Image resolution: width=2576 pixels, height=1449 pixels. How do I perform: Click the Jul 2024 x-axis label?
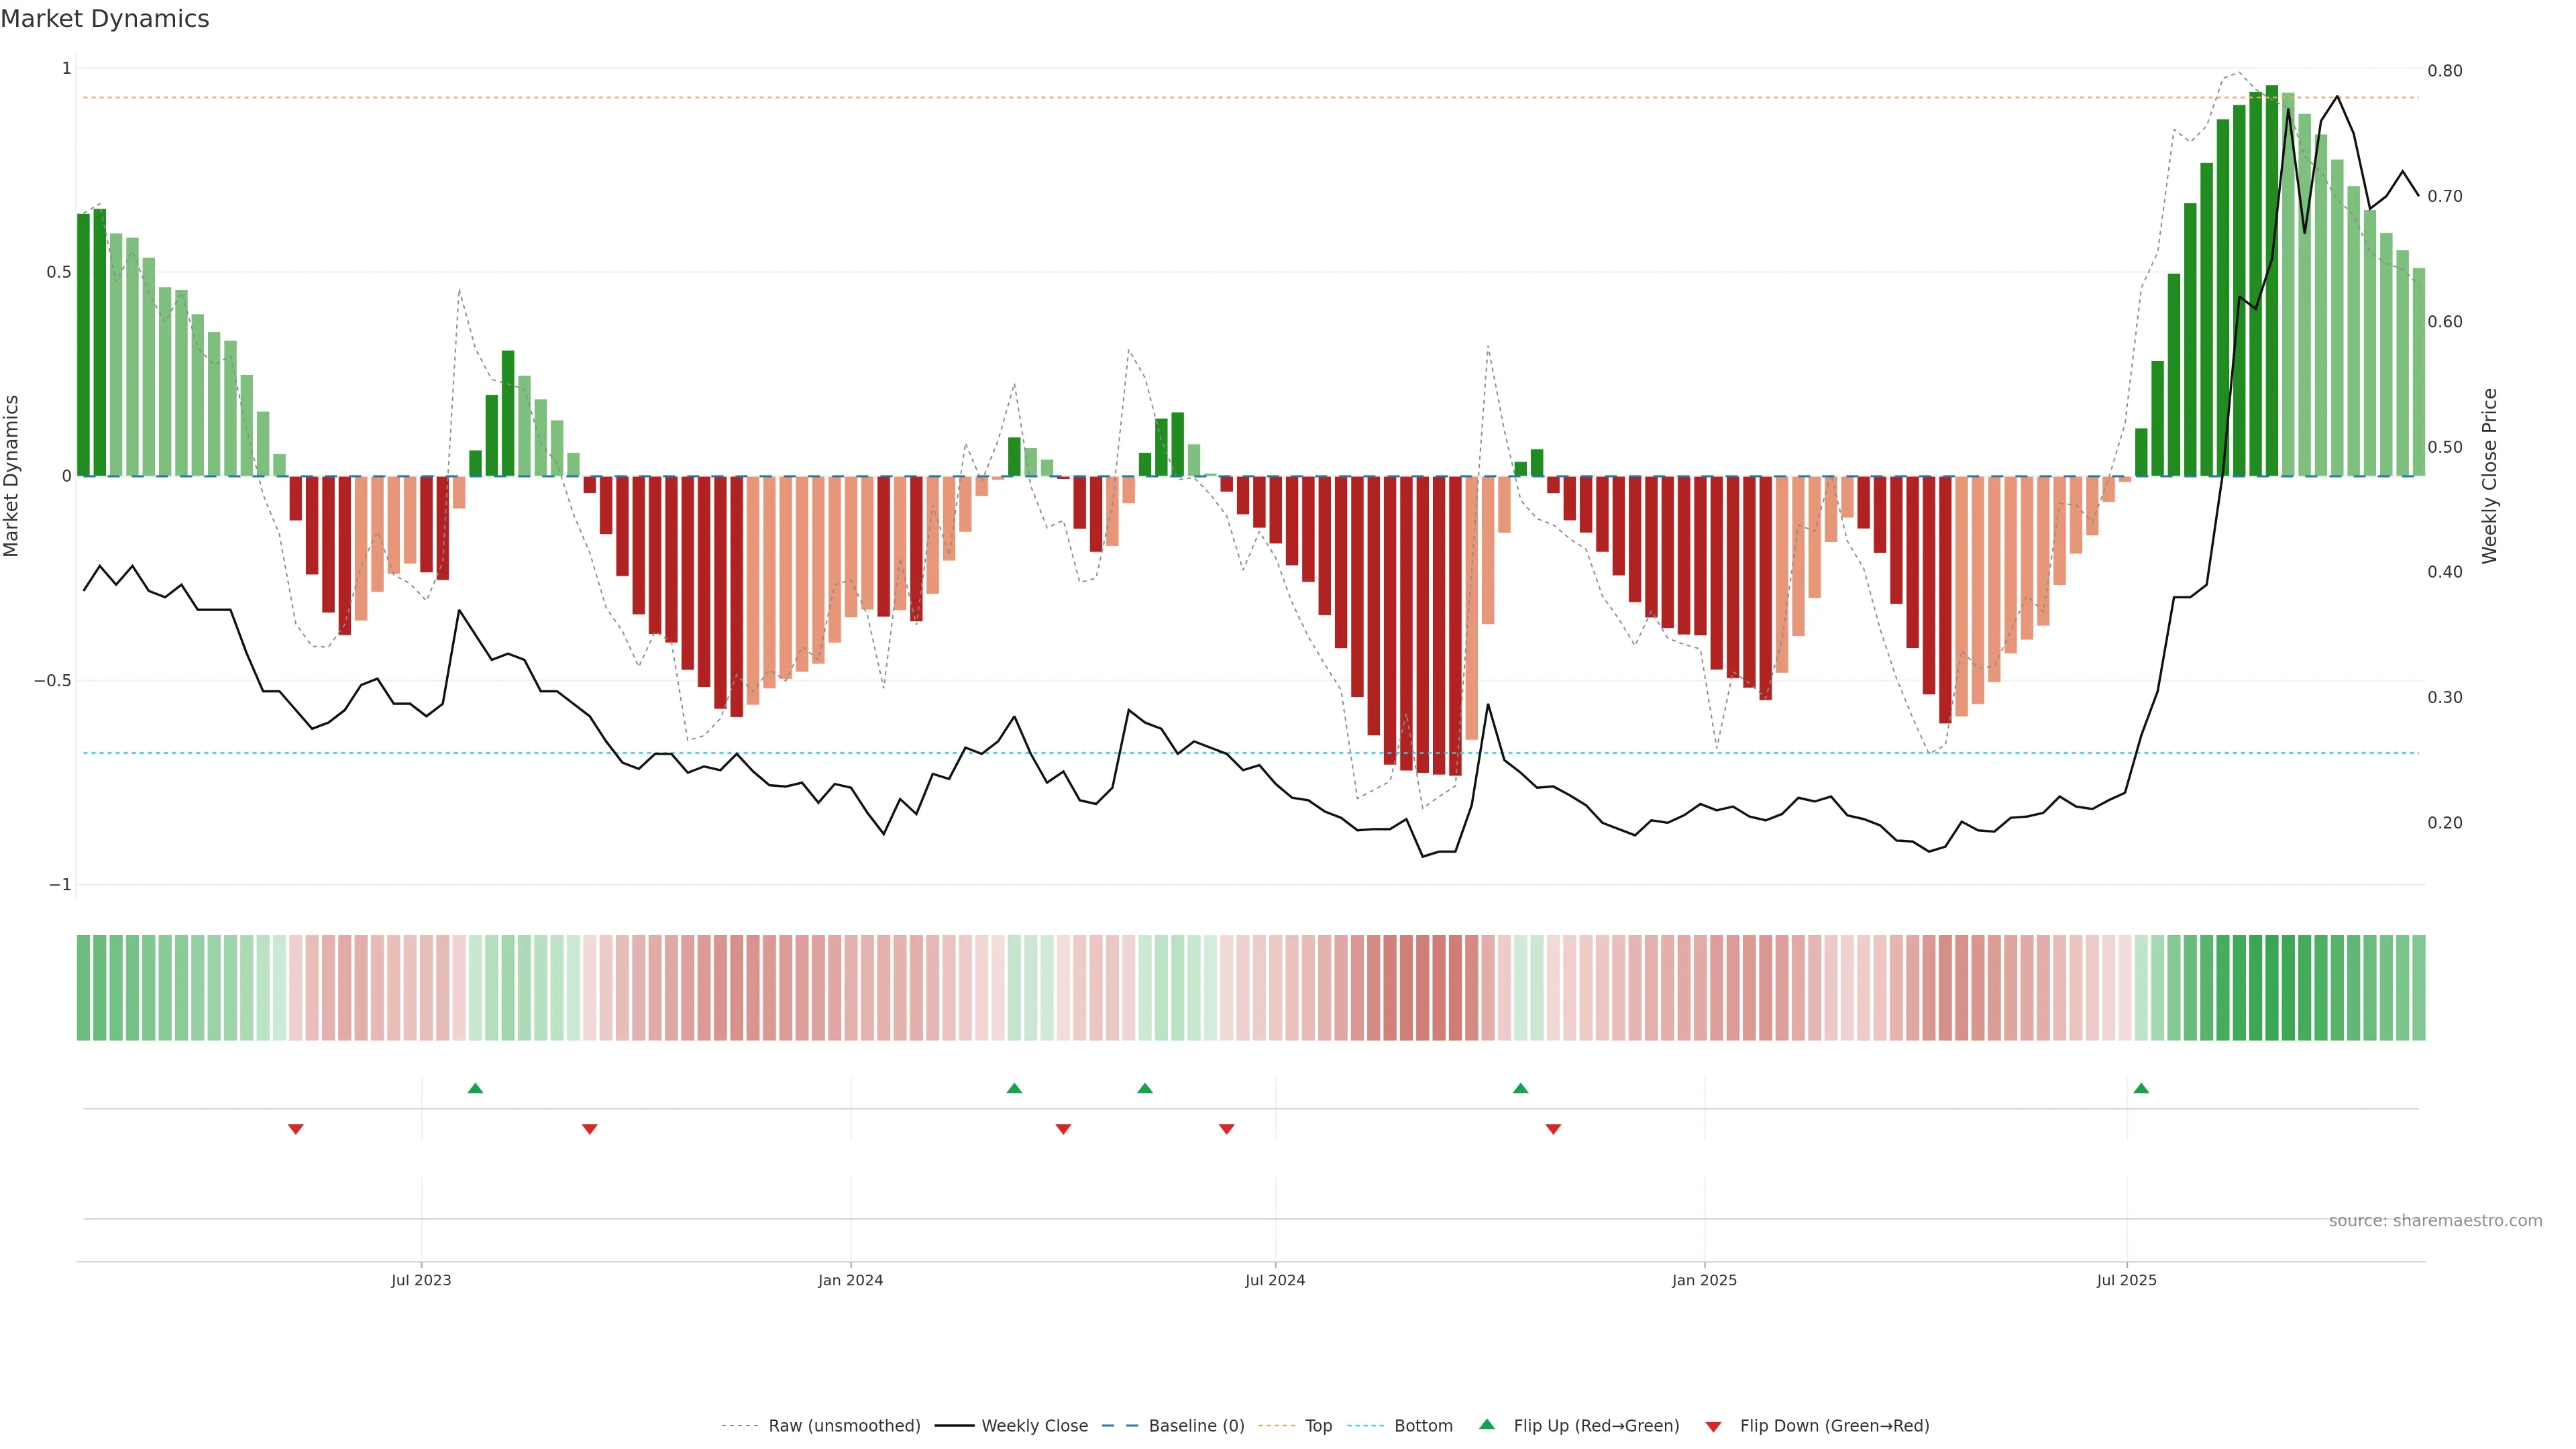pyautogui.click(x=1275, y=1280)
